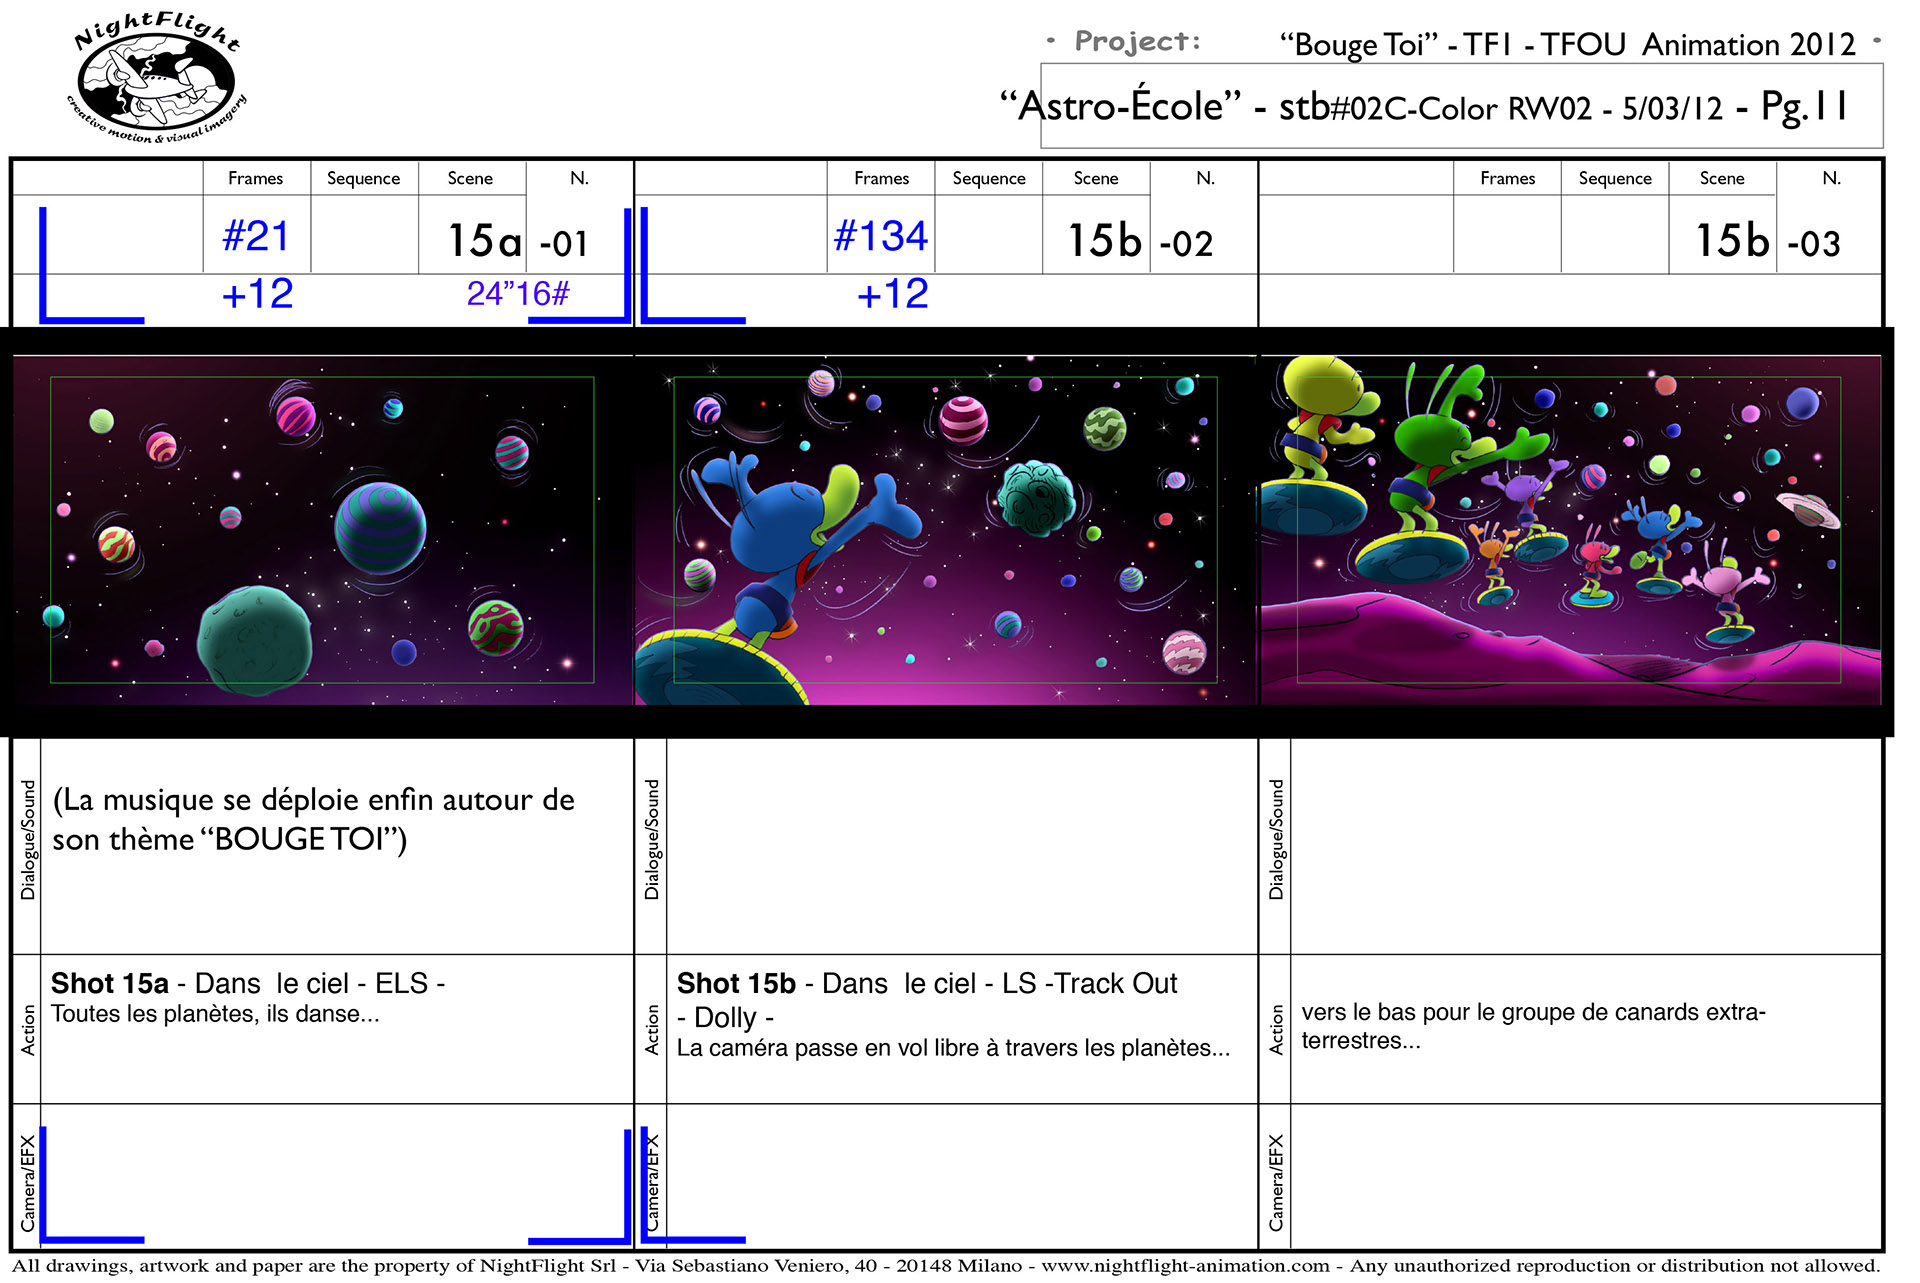Click "La caméra passe en vol libre" sentence
Viewport: 1920px width, 1283px height.
pos(953,1048)
